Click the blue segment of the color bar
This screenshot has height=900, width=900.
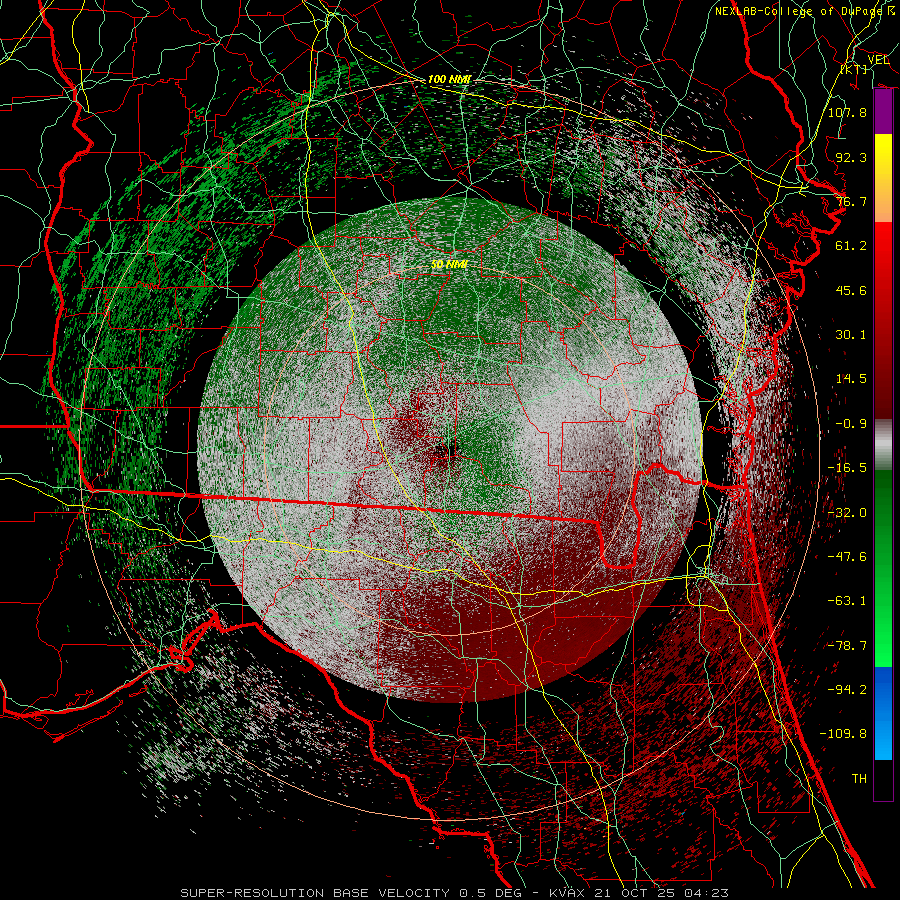(883, 713)
